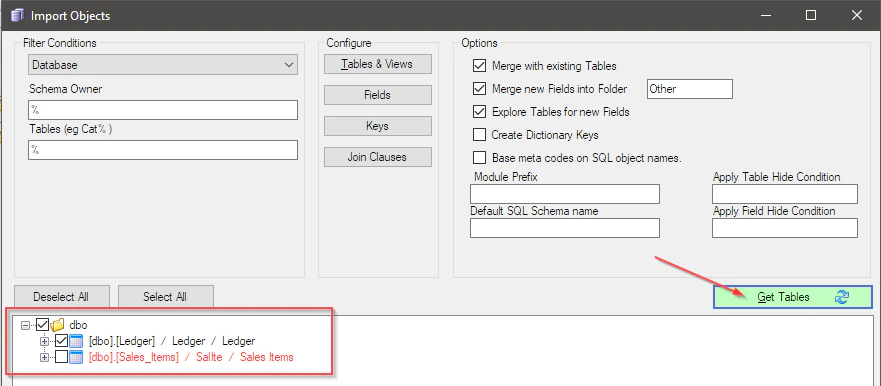Screen dimensions: 881x386
Task: Open the Keys configuration
Action: coord(378,126)
